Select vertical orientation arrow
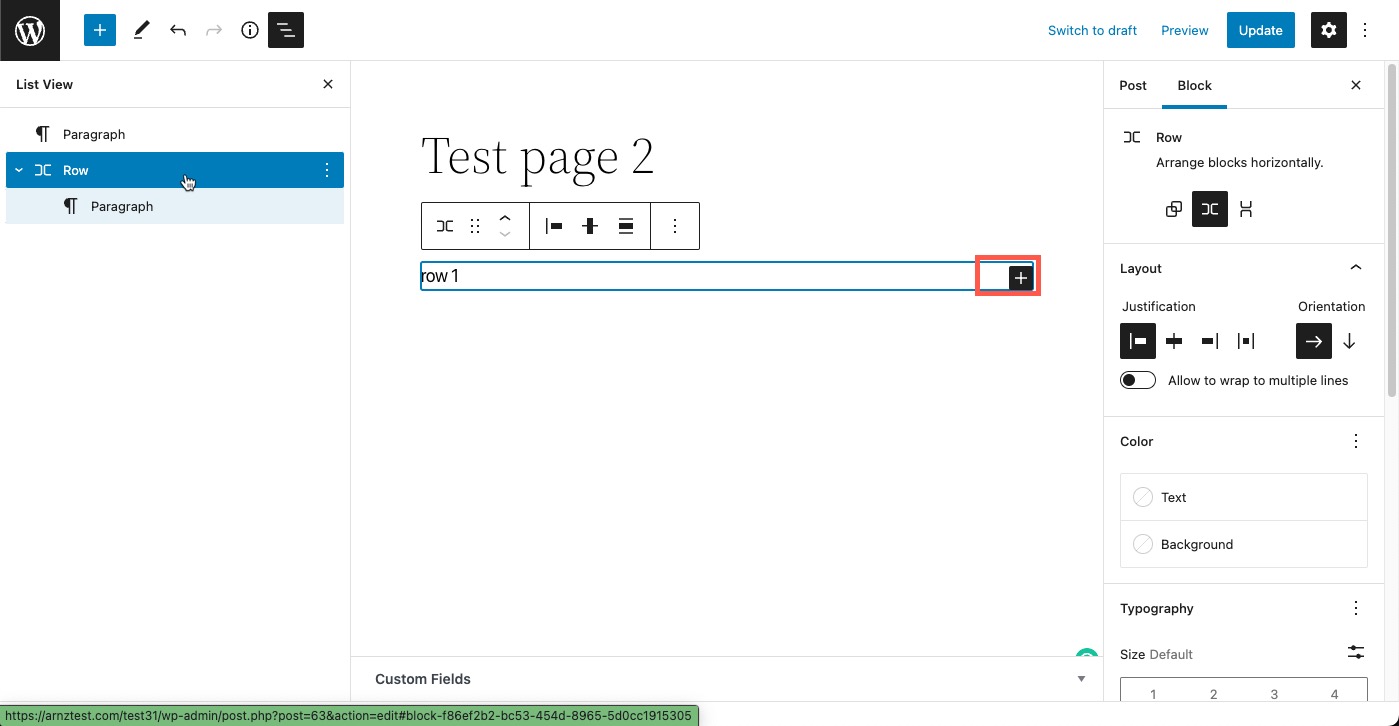Screen dimensions: 1399x726 (1349, 341)
